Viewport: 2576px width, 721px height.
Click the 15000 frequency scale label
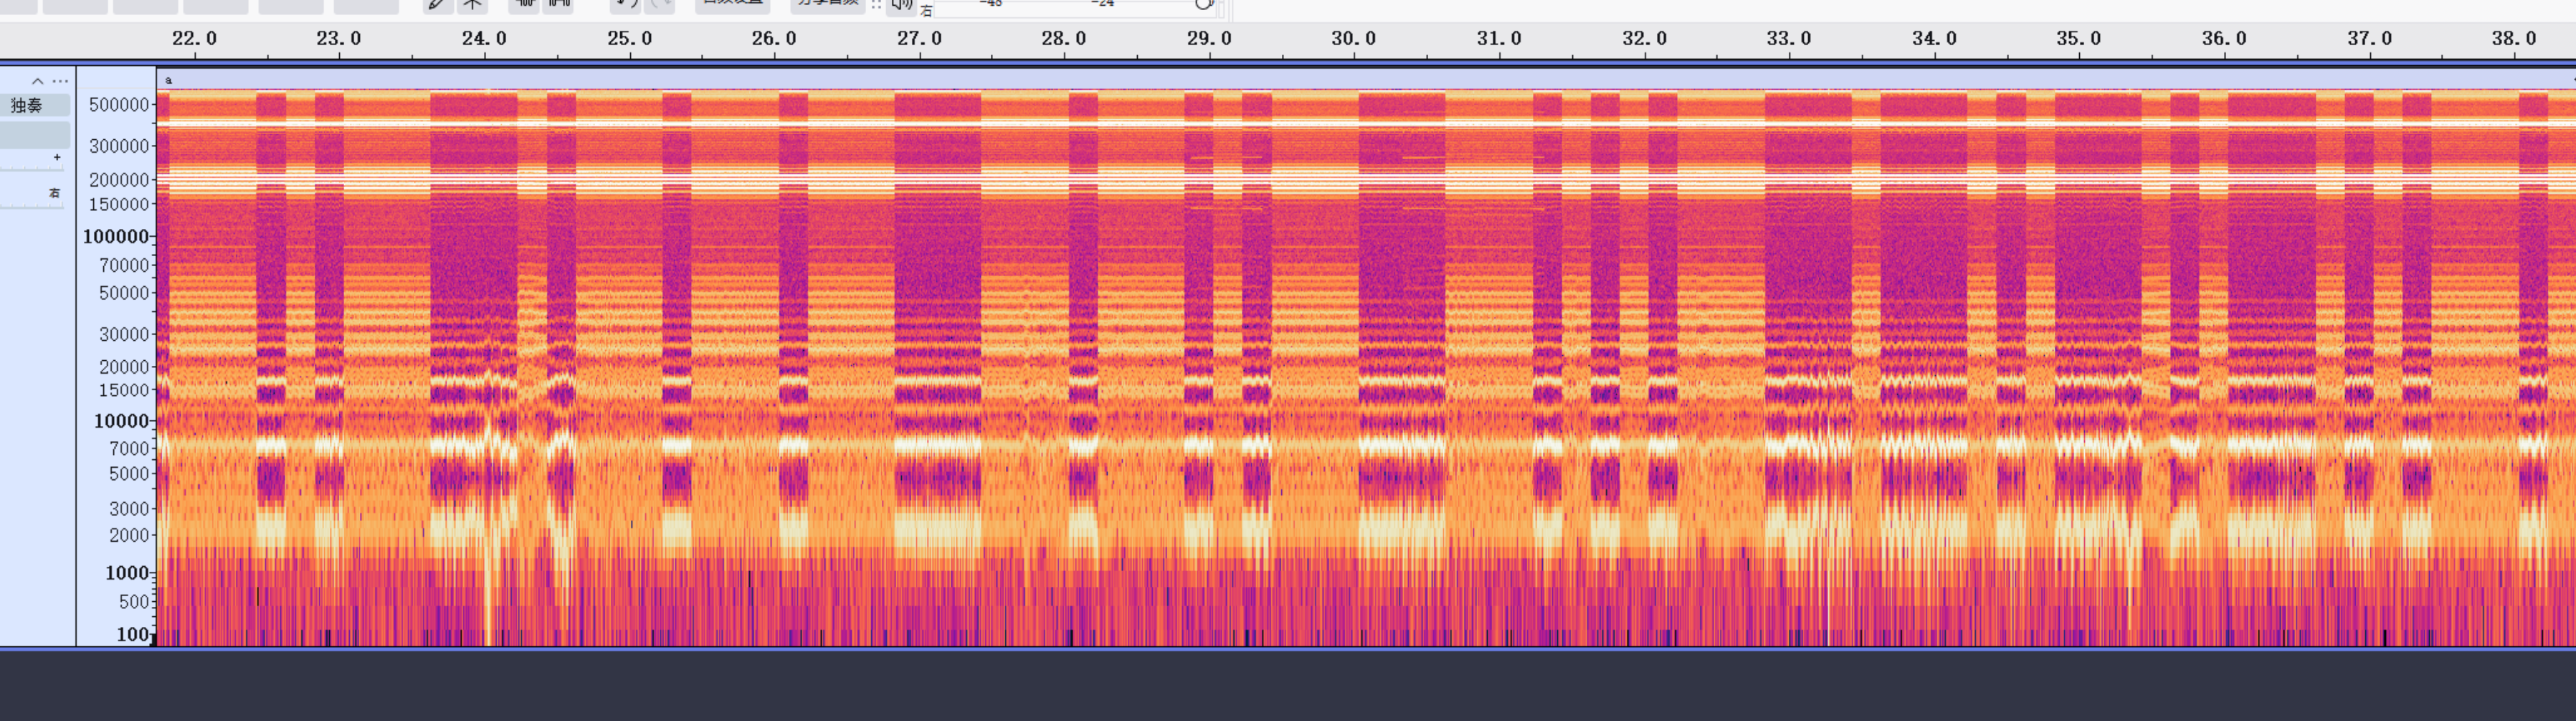[124, 391]
